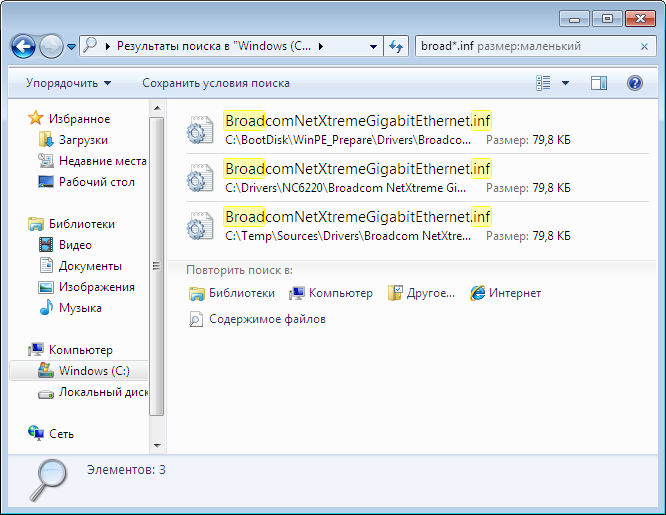Select the inf file in C:\Temp\Sources

(417, 226)
